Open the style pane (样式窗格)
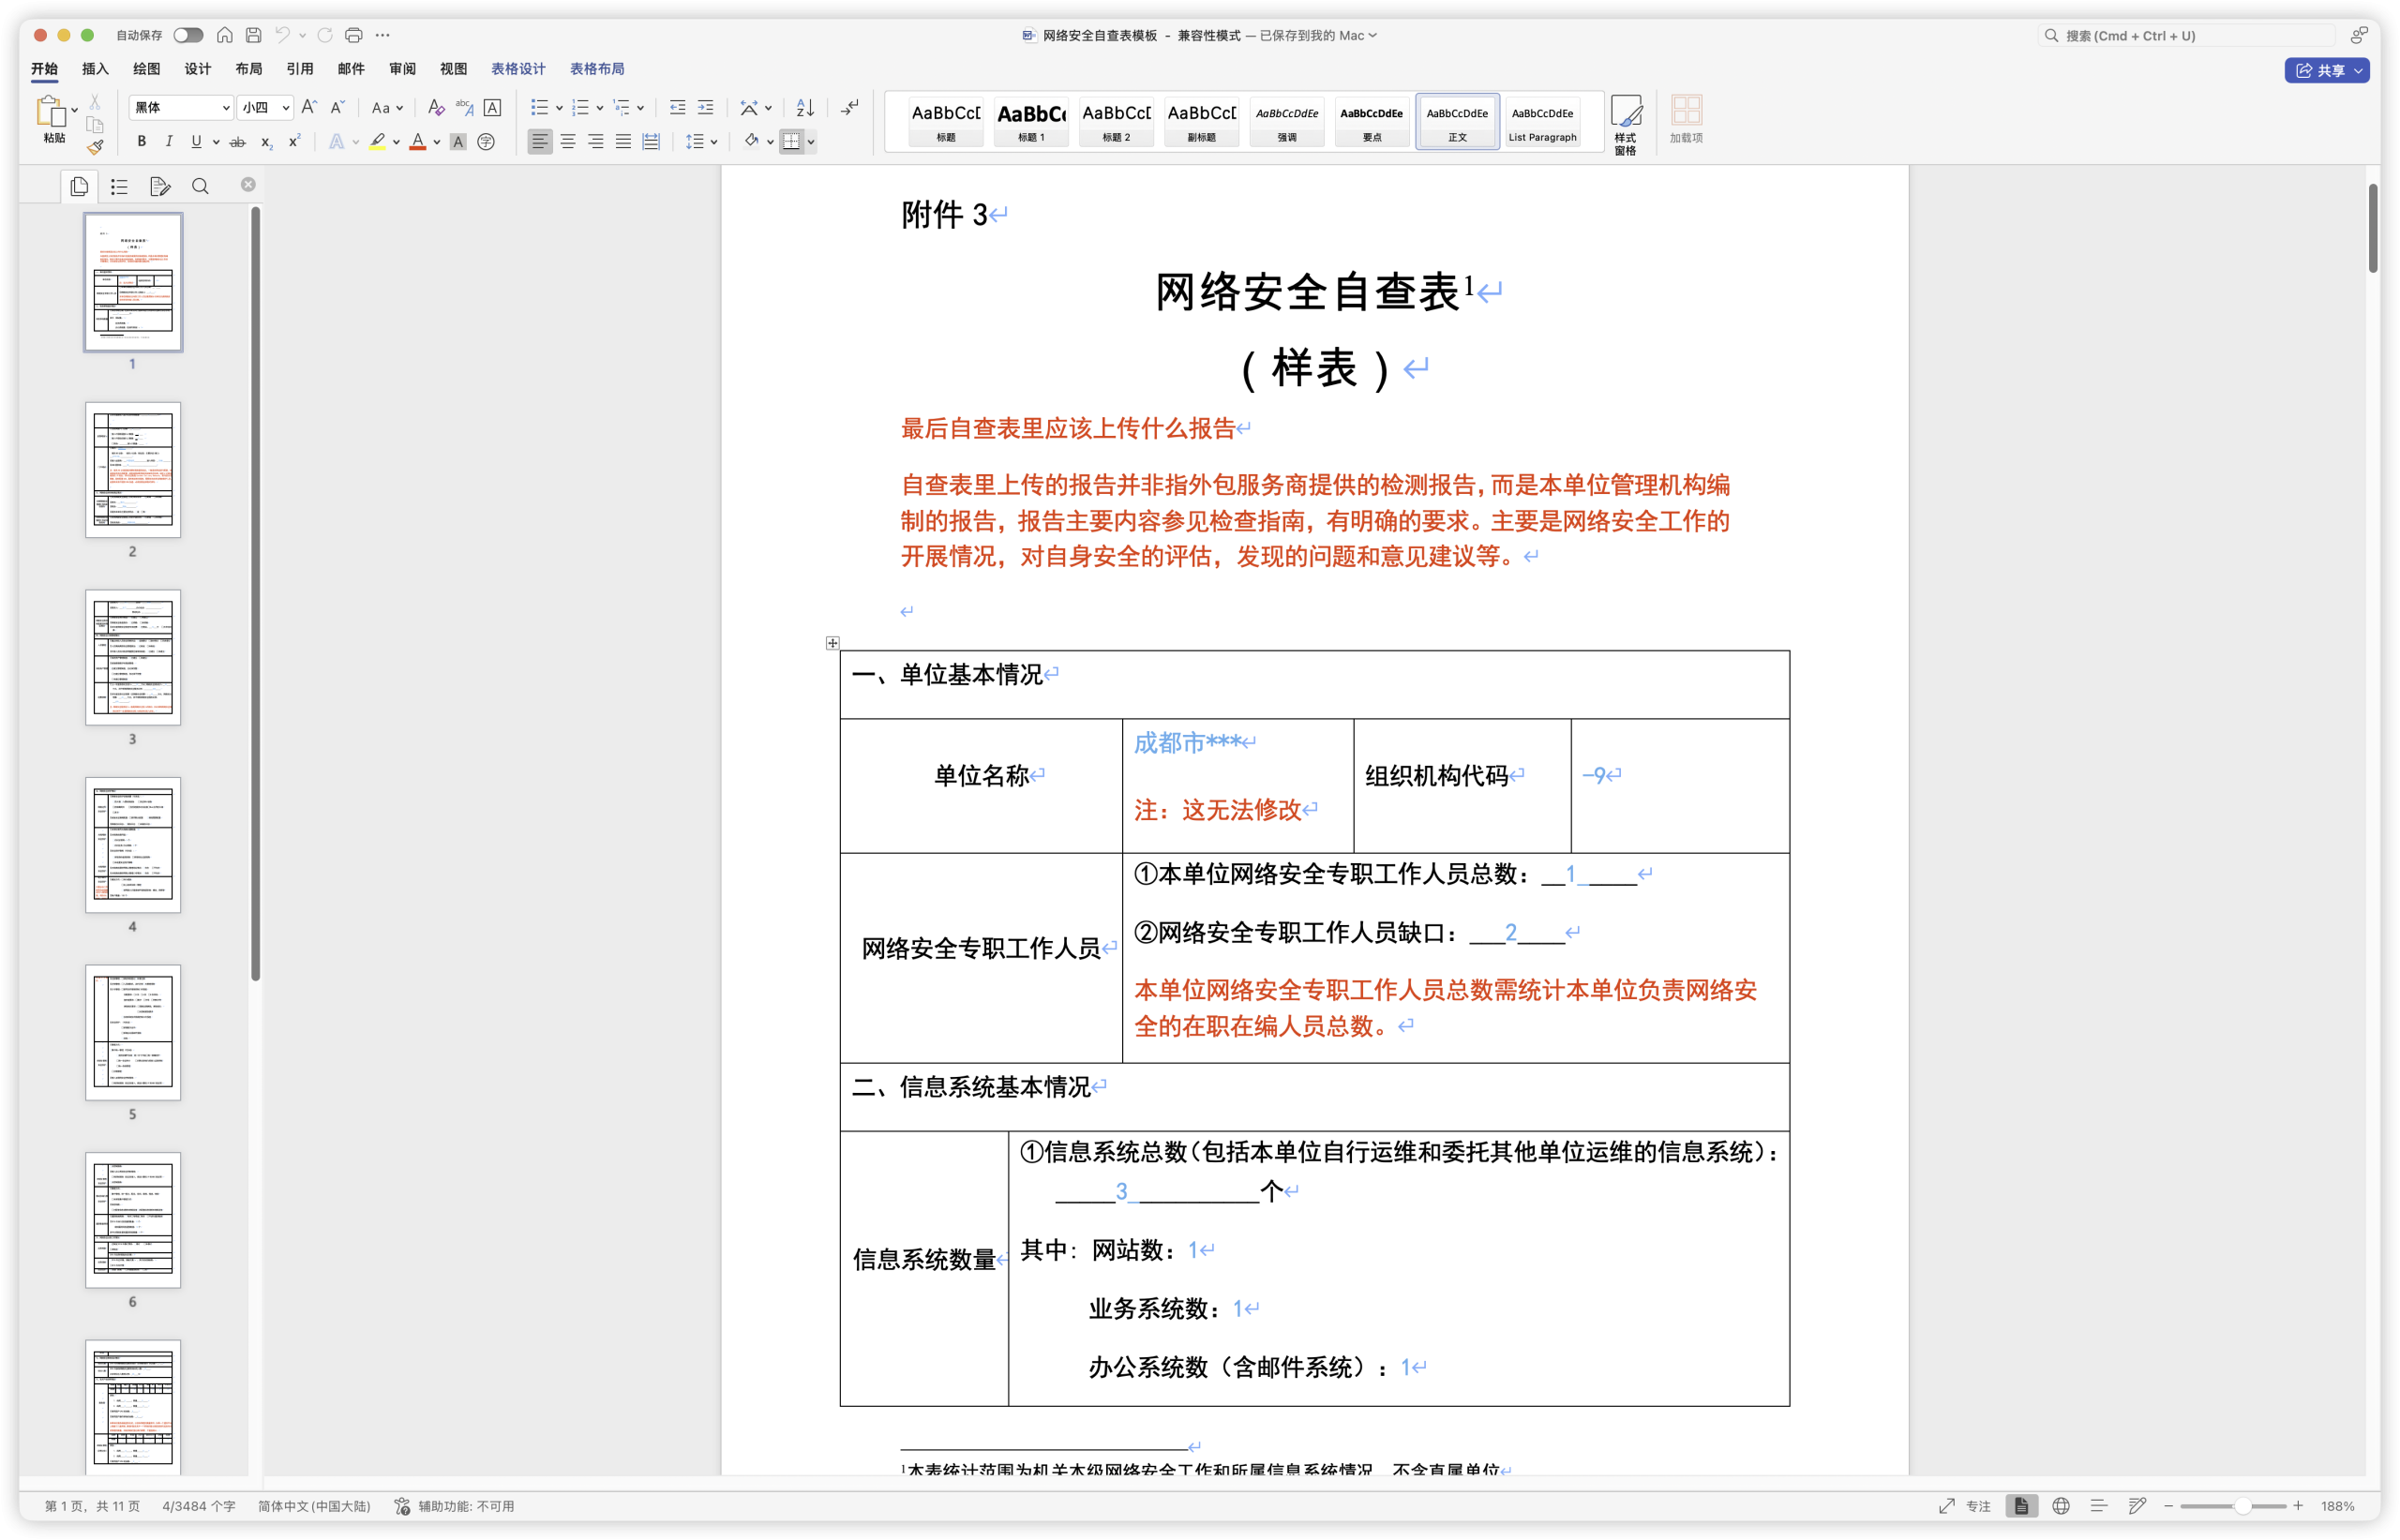 pyautogui.click(x=1625, y=122)
